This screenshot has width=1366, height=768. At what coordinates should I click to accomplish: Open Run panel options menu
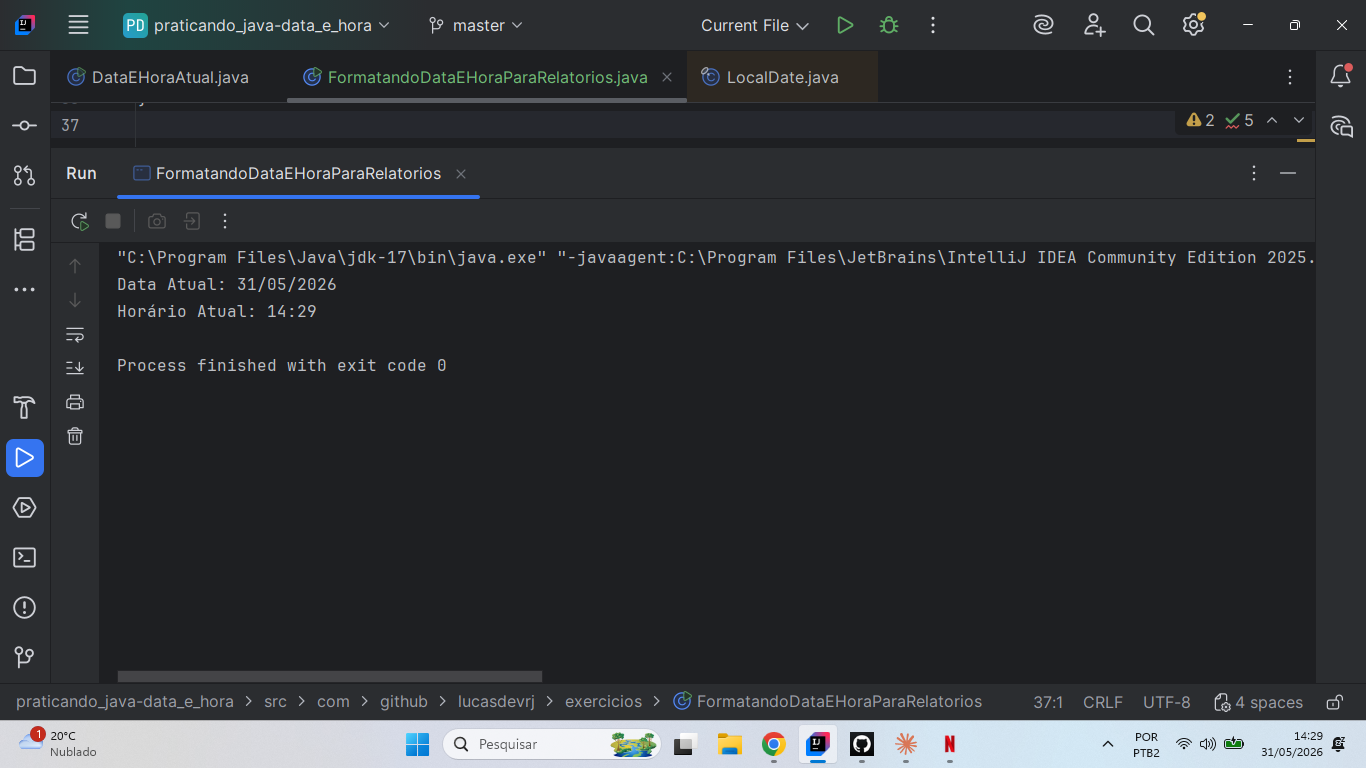pyautogui.click(x=1254, y=173)
